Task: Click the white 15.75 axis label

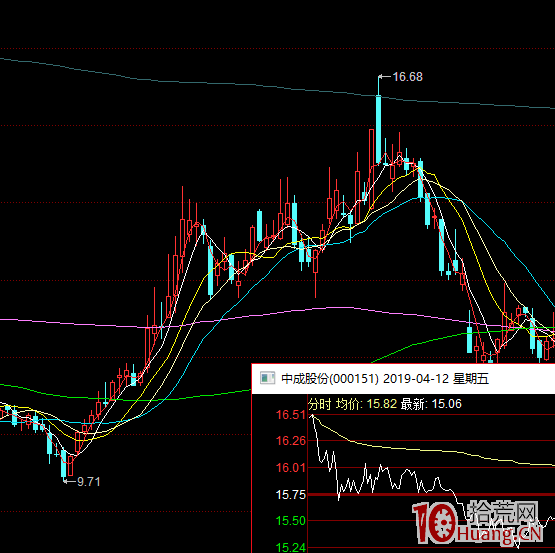Action: (290, 495)
